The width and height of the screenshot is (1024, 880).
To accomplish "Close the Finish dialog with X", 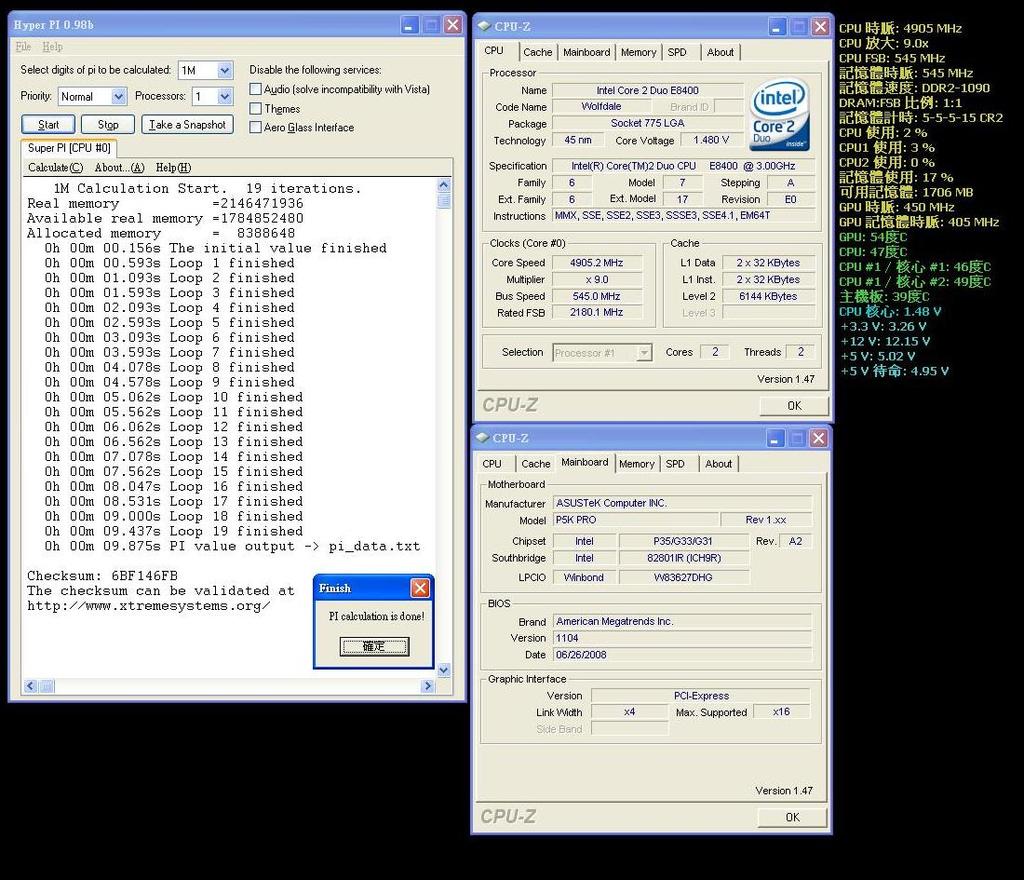I will pos(420,588).
